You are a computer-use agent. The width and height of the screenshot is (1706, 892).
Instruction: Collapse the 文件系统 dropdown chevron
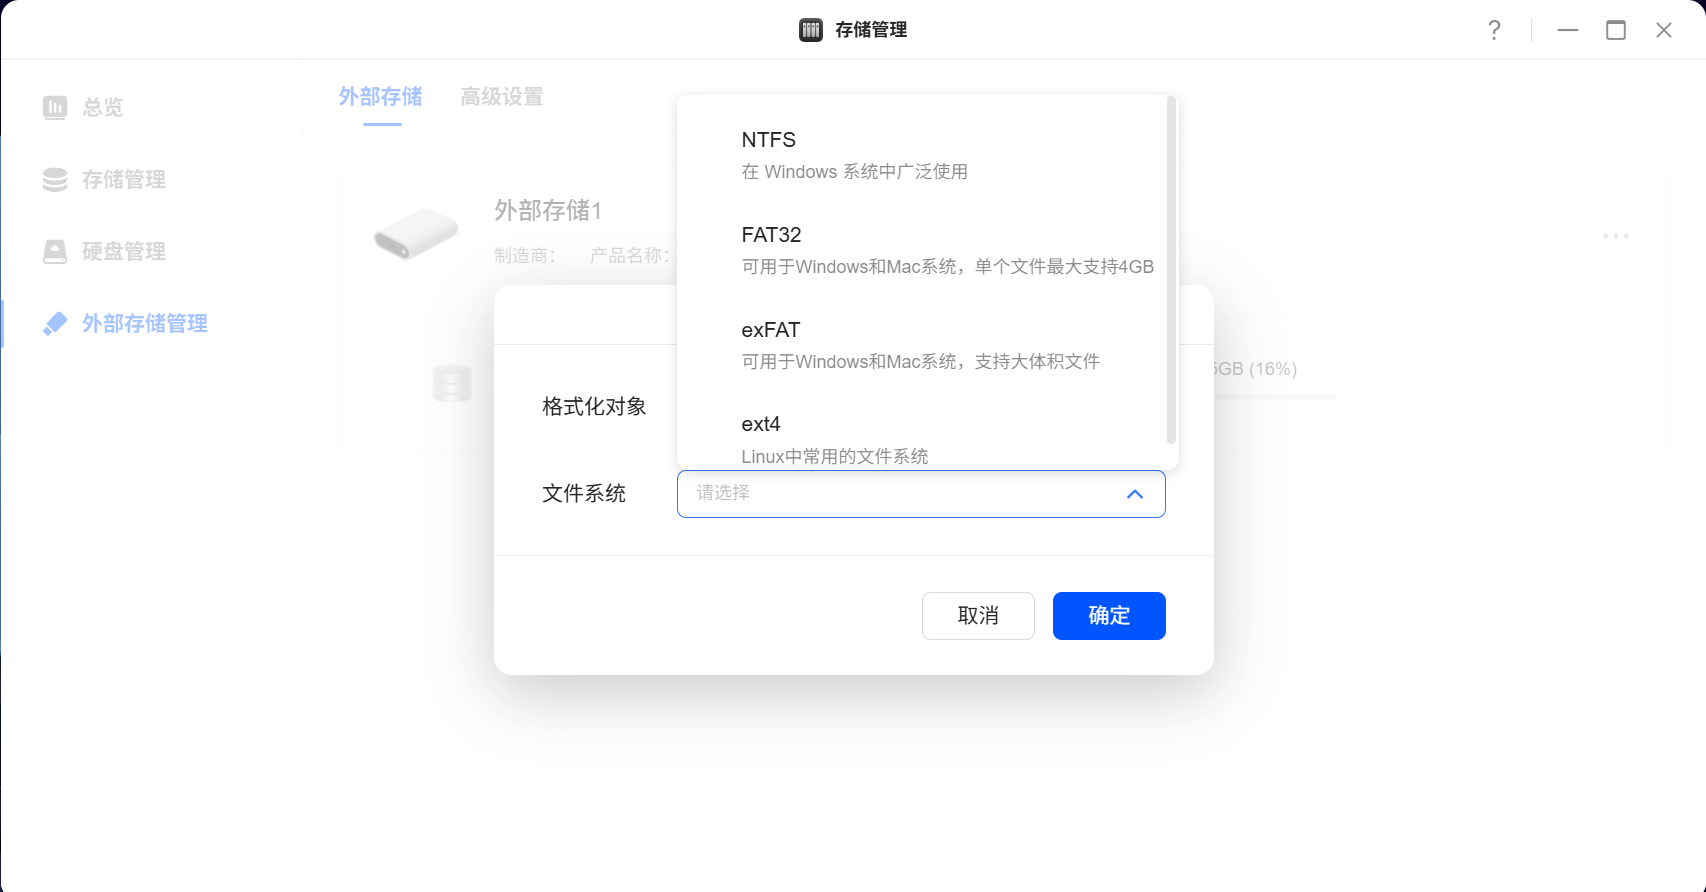pos(1134,494)
